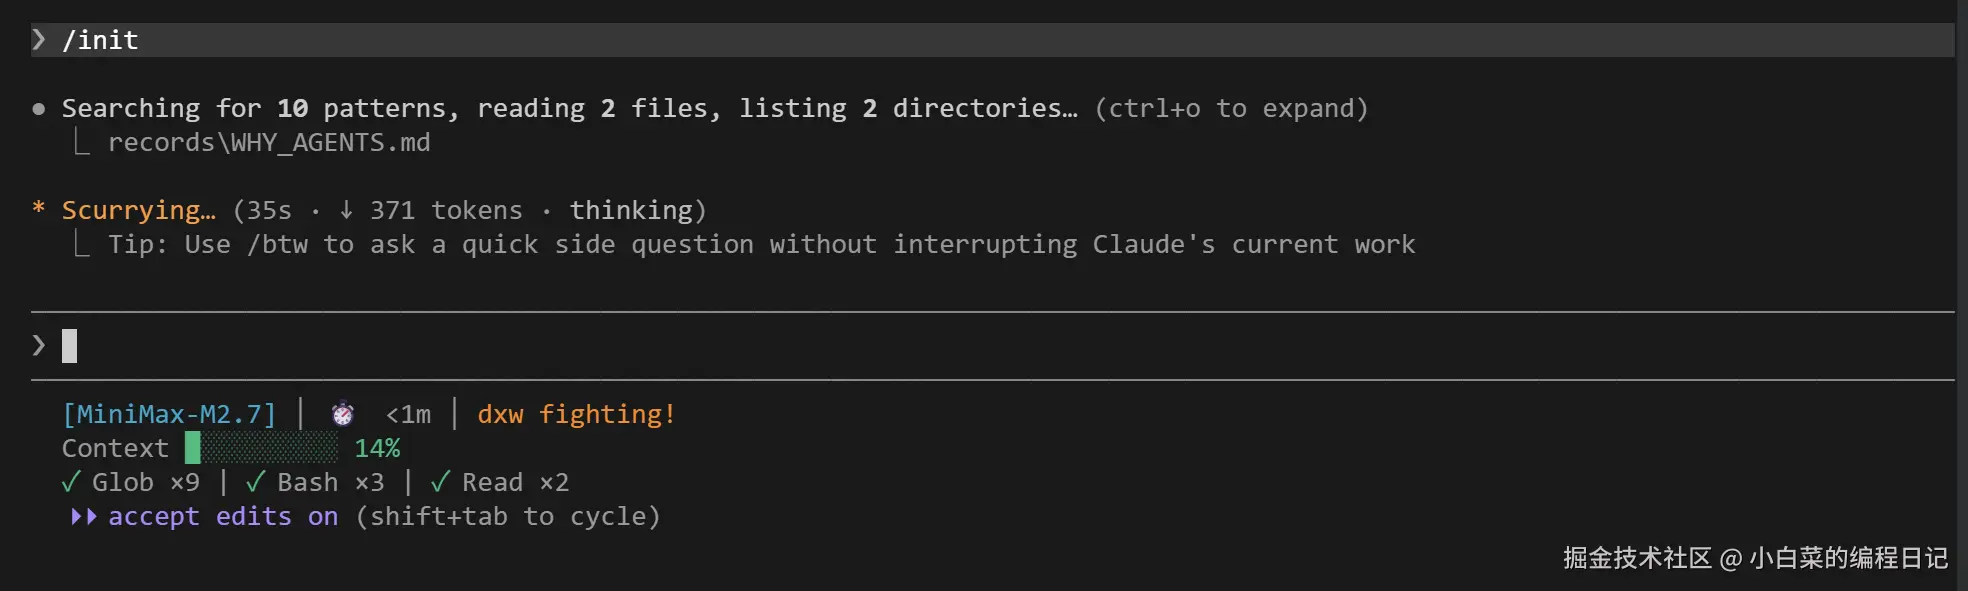Click the bullet dot before Searching line
Viewport: 1968px width, 591px height.
coord(39,109)
